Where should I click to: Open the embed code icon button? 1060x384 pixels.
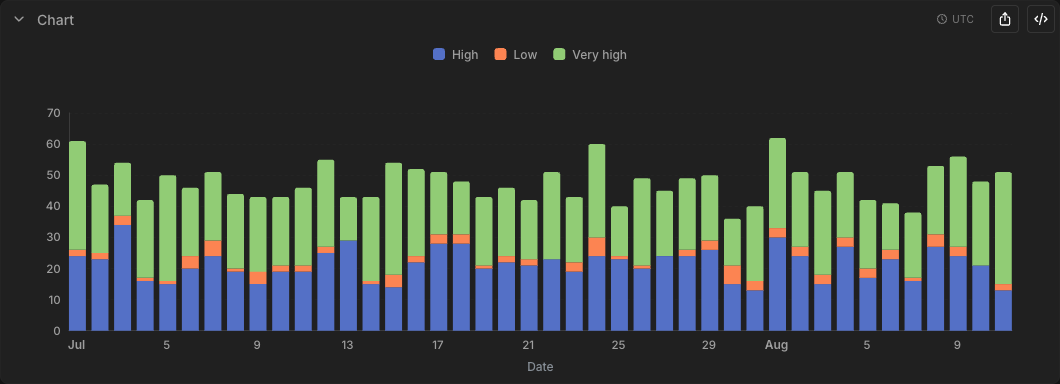(1040, 19)
